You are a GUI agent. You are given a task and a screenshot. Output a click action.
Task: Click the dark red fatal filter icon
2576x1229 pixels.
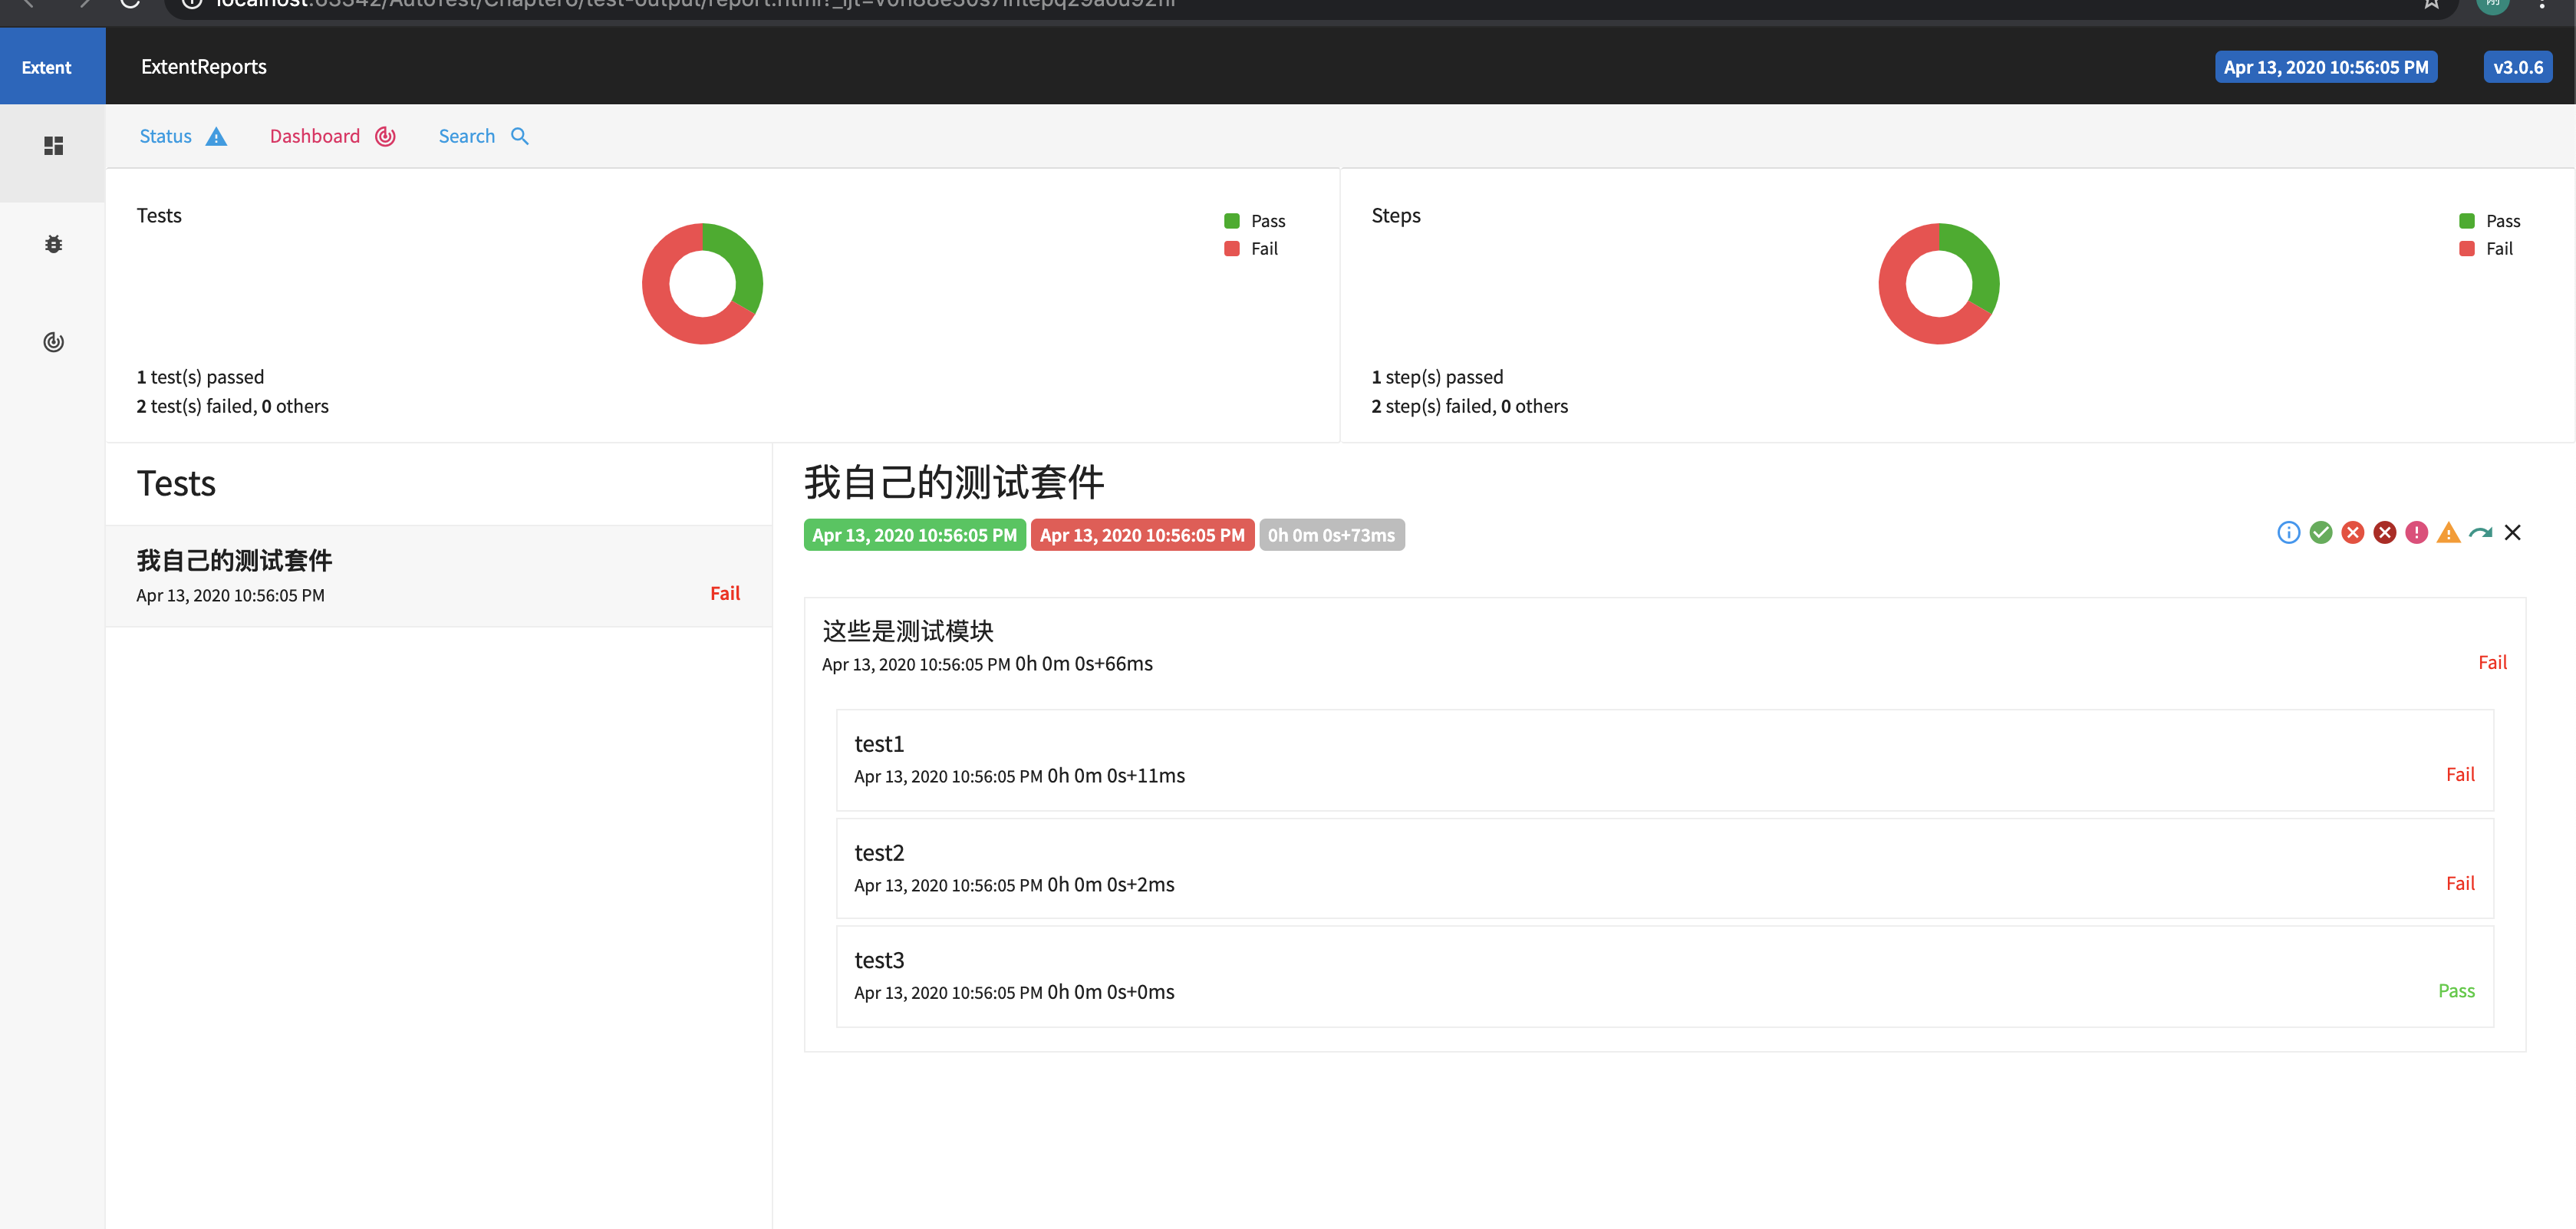2384,533
